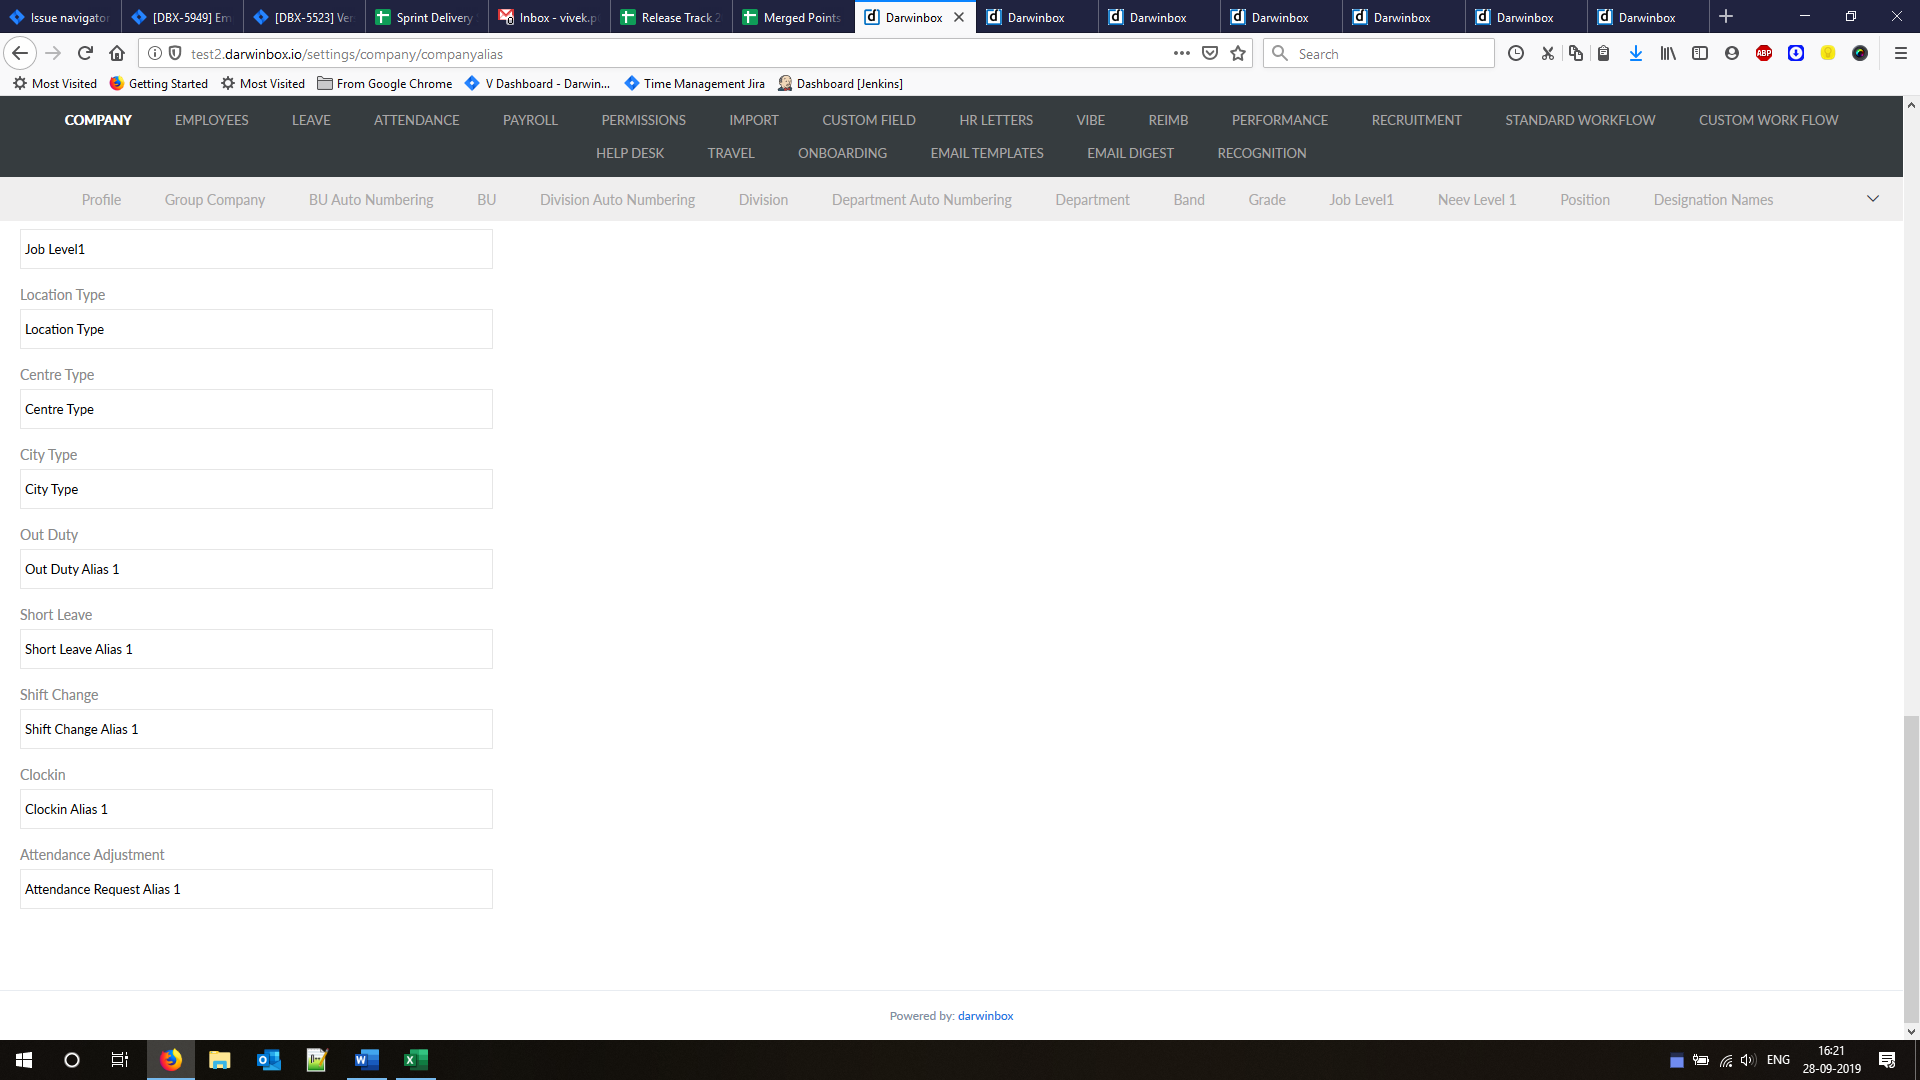Expand the company sub-navigation chevron

click(1872, 199)
